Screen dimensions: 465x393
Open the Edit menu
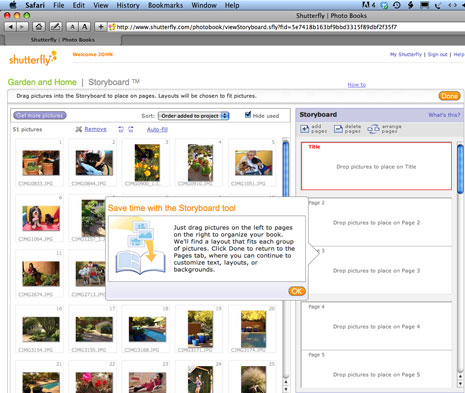tap(79, 5)
